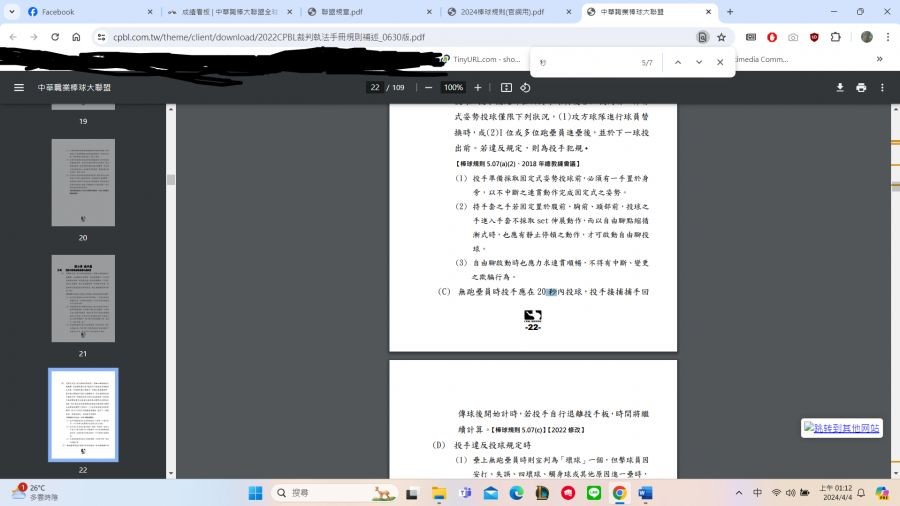Open the Chrome profile avatar
The image size is (900, 506).
[x=867, y=37]
